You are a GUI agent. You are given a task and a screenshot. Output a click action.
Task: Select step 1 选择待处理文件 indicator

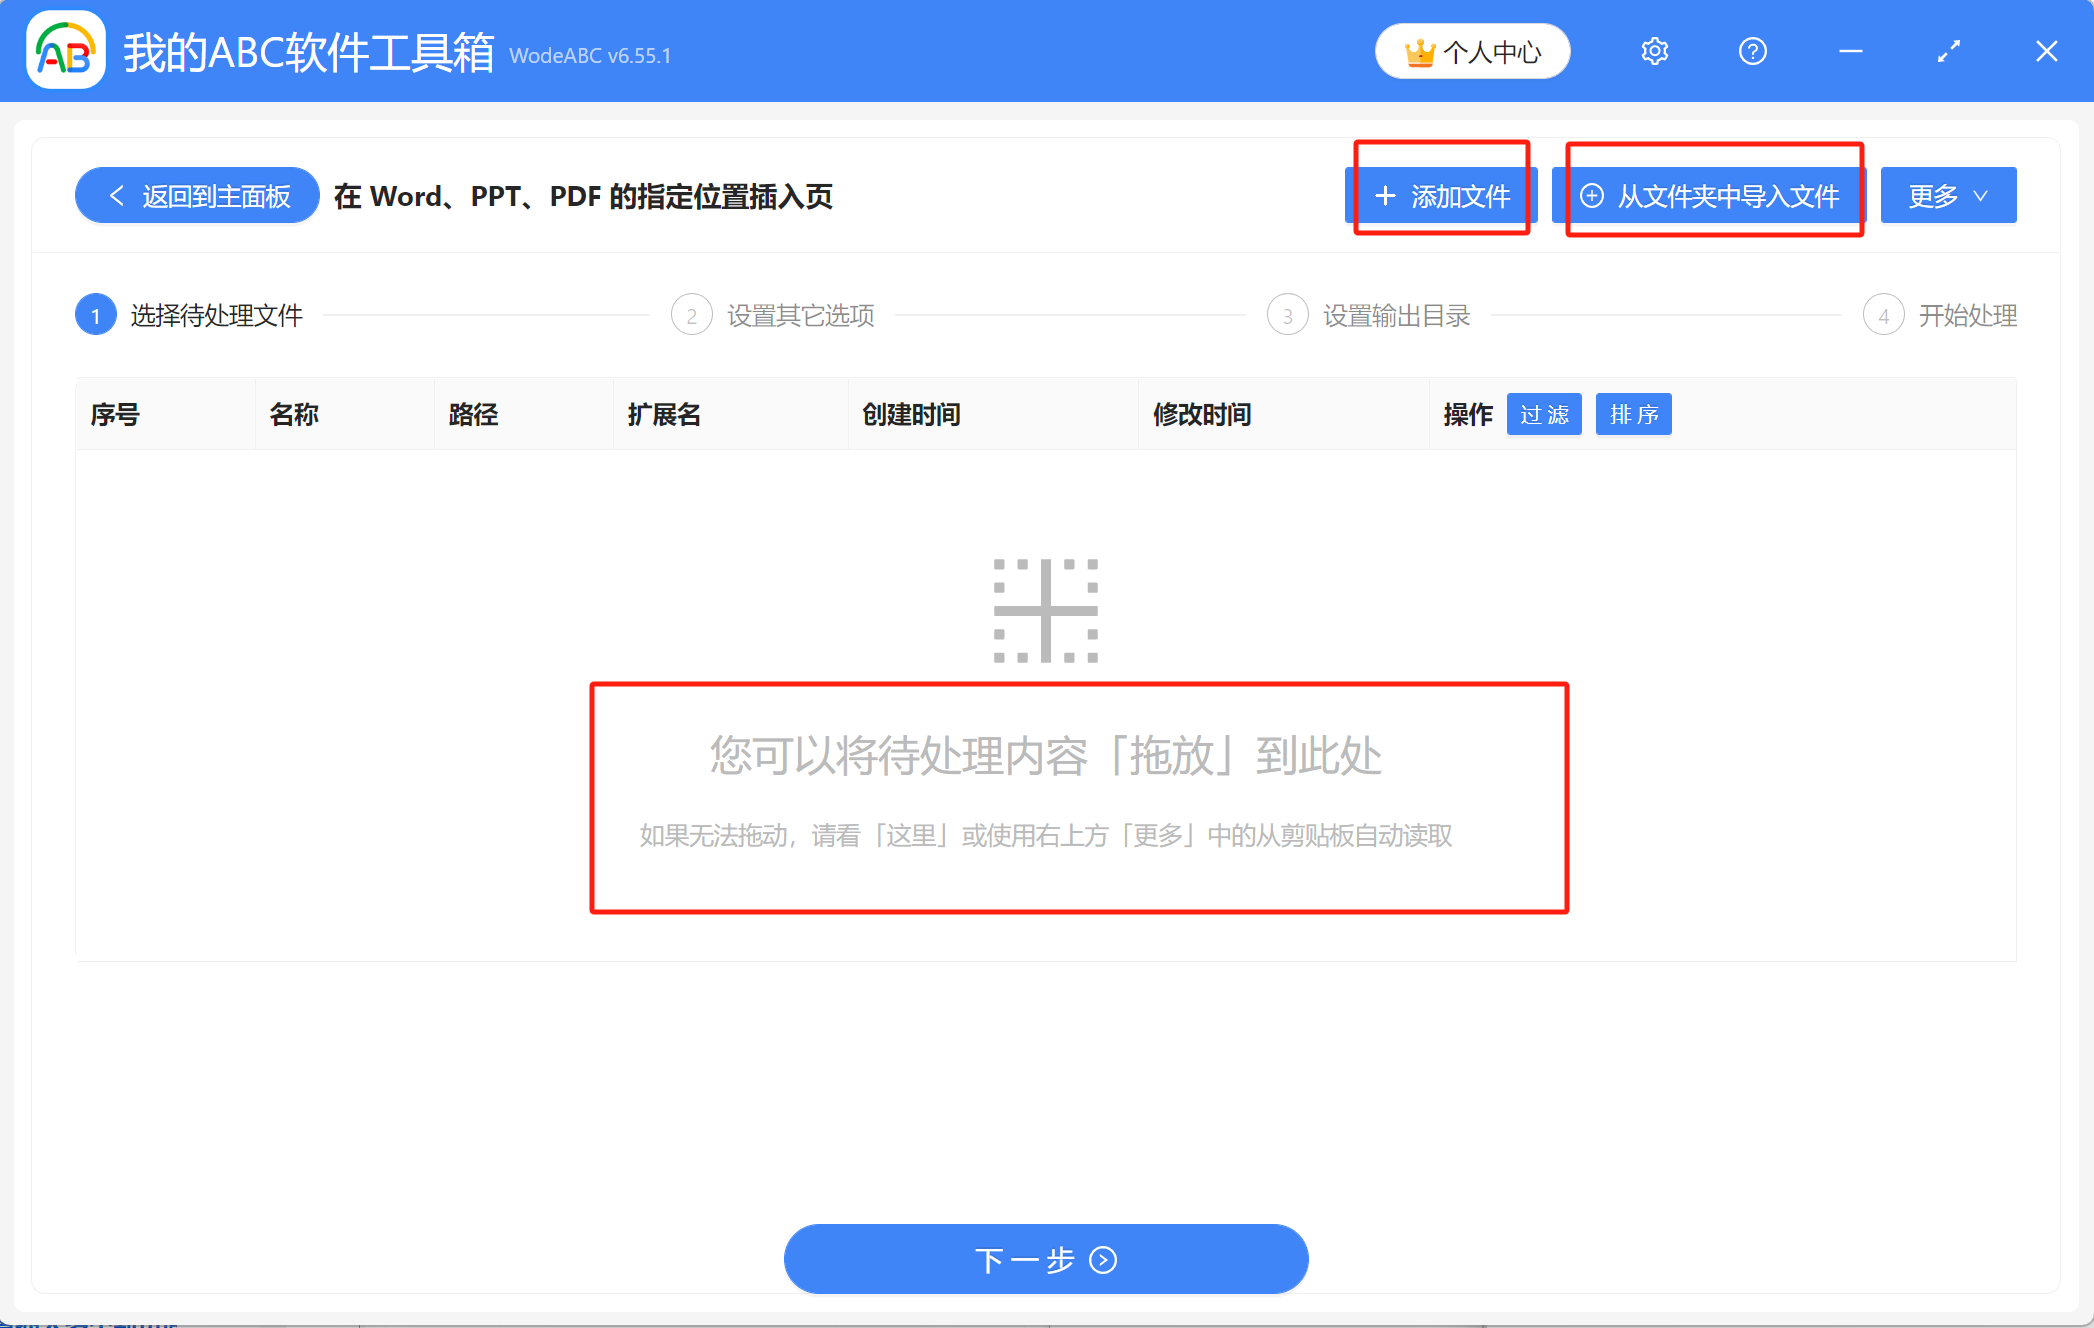pos(95,314)
